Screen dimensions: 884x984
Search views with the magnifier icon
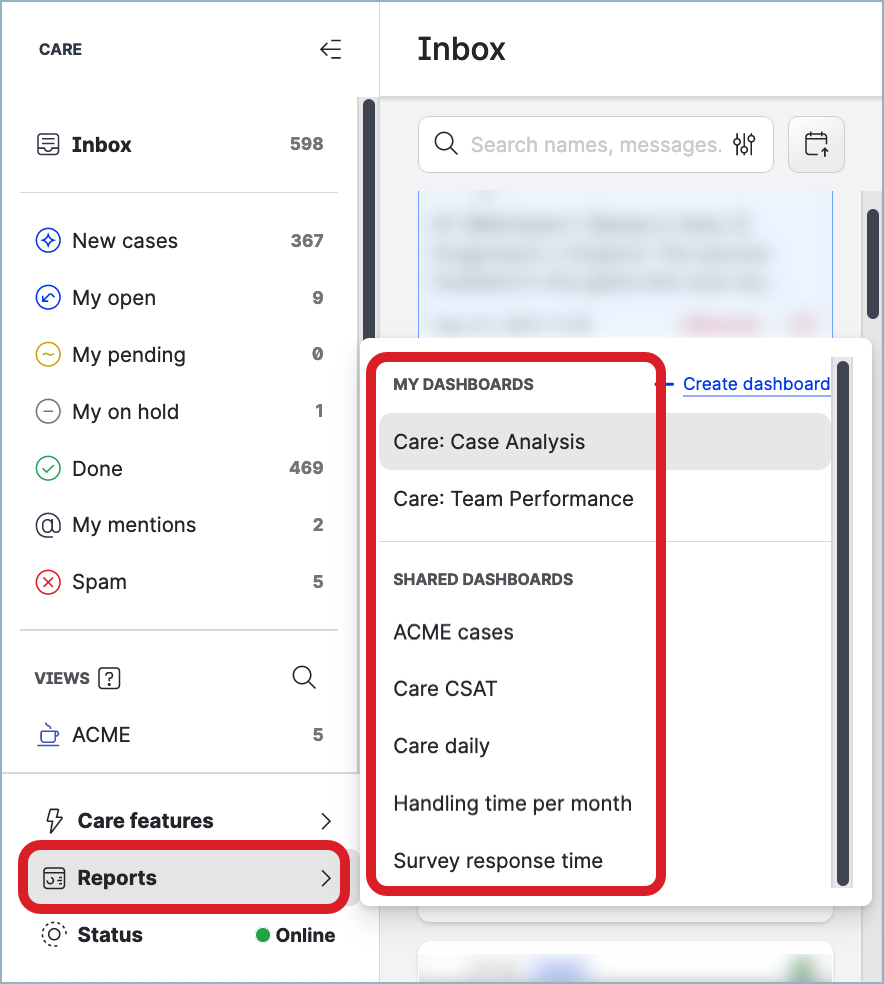[x=304, y=677]
